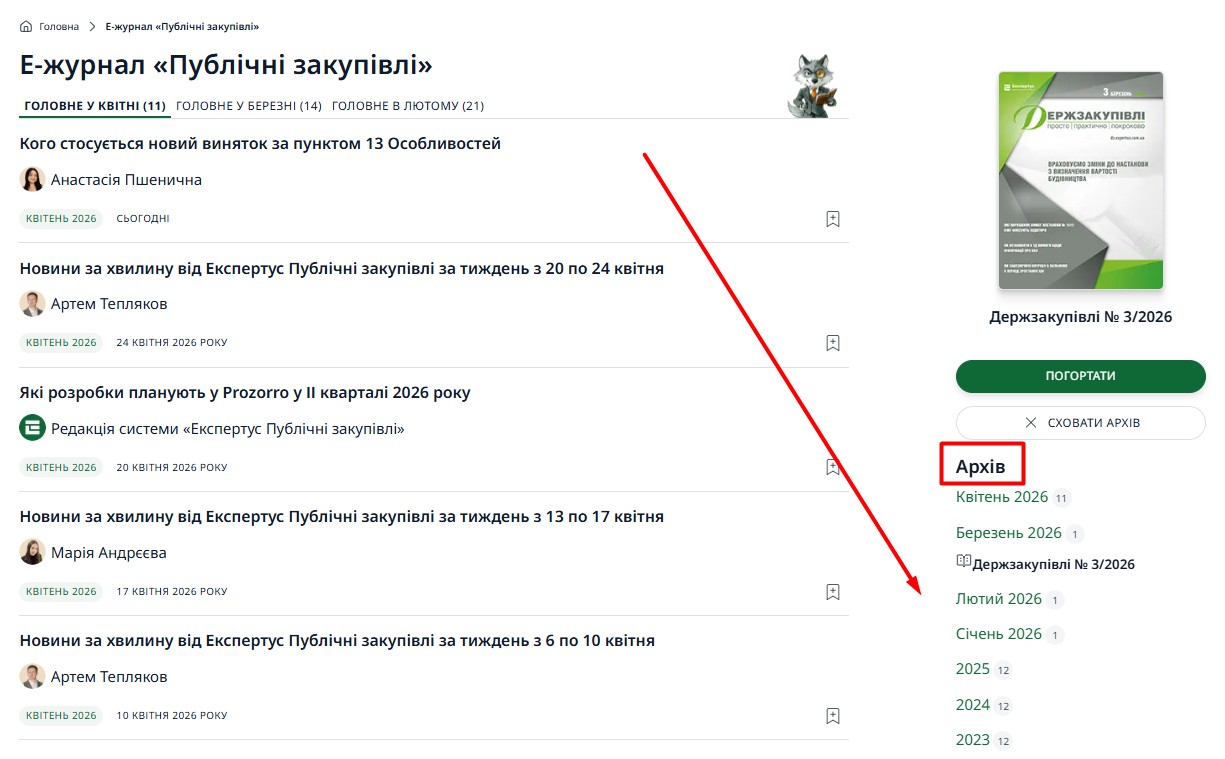Expand the 2025 archive year

tap(973, 669)
